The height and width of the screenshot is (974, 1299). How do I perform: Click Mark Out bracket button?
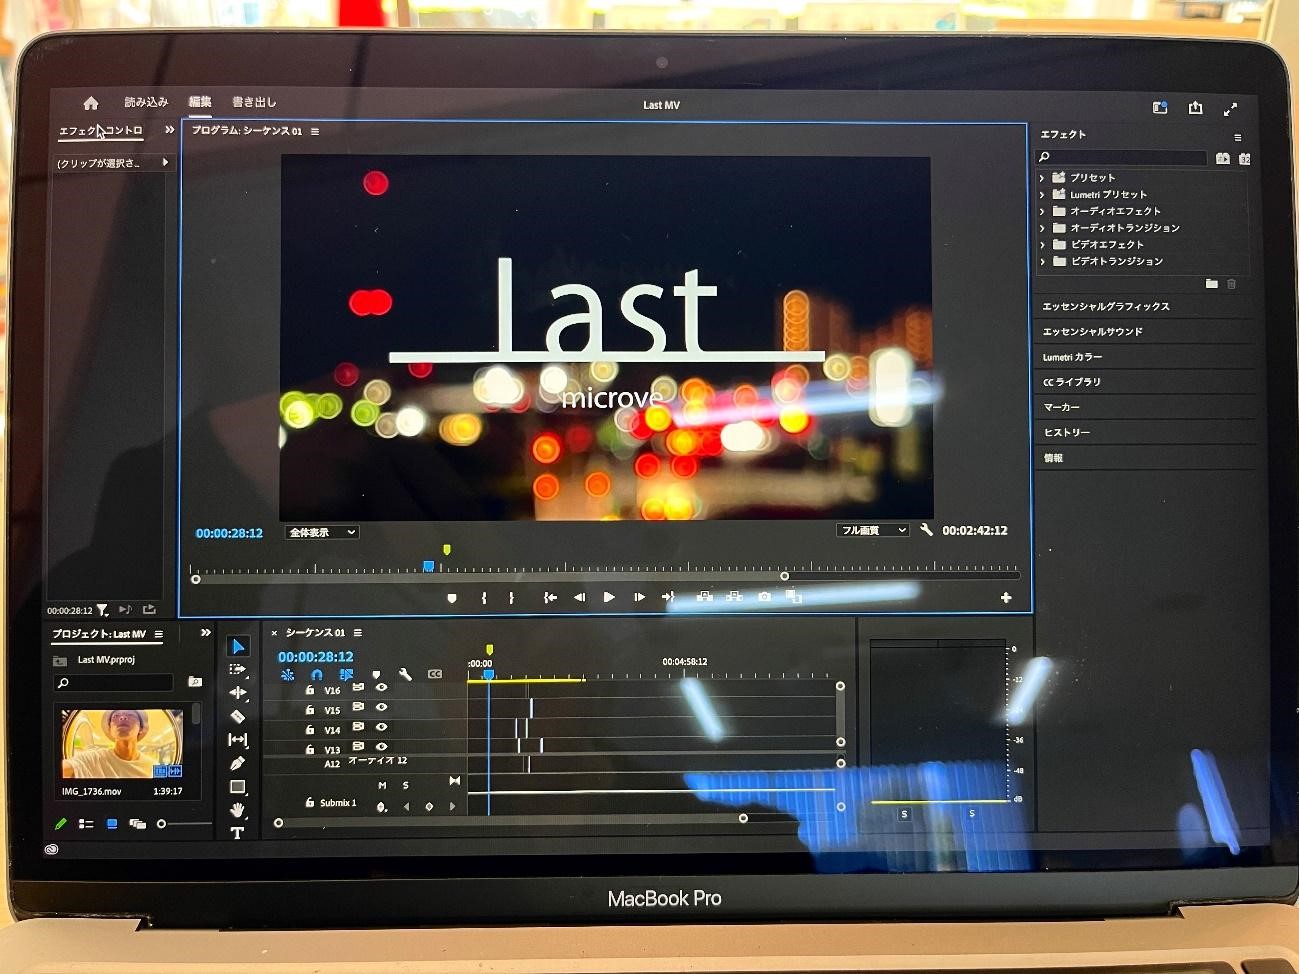click(511, 598)
